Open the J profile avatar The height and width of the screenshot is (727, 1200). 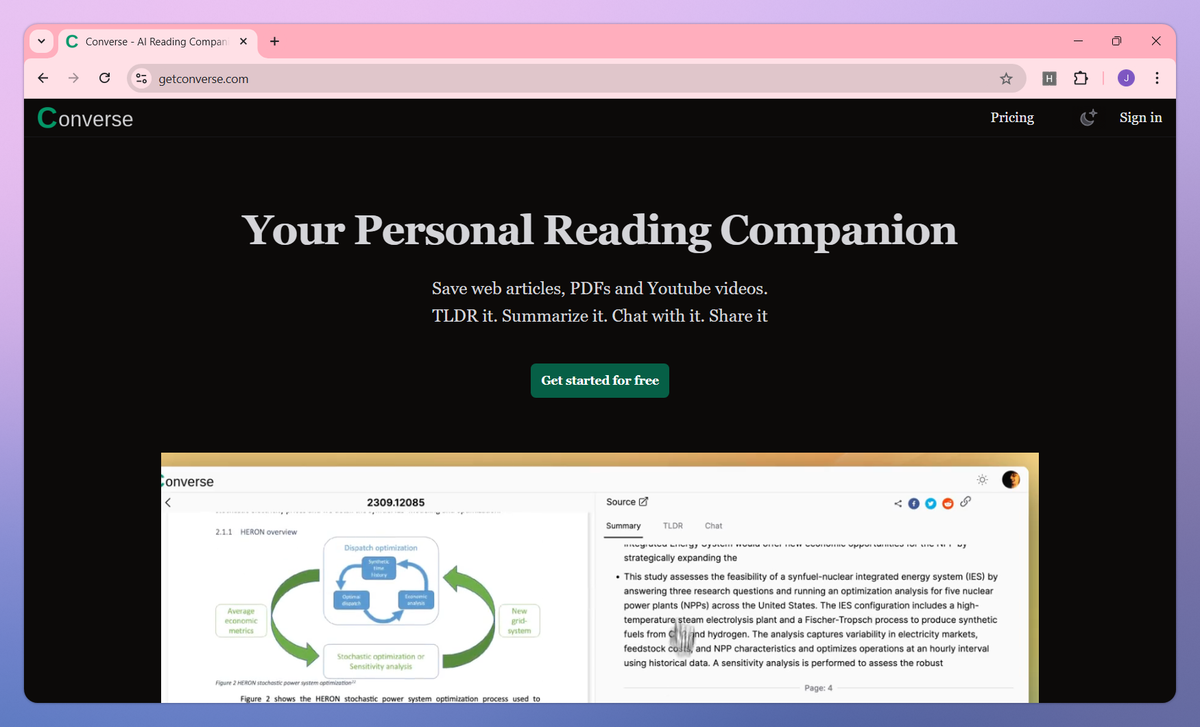1126,78
